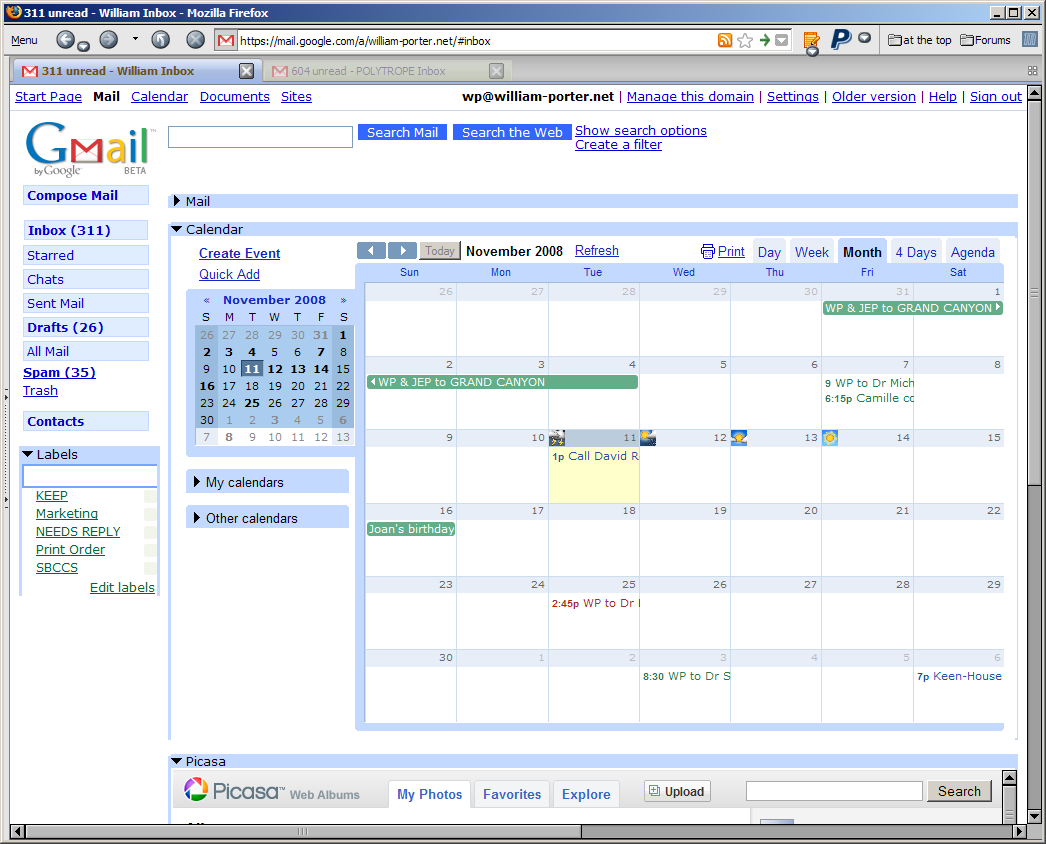
Task: Switch calendar to Day view
Action: click(769, 252)
